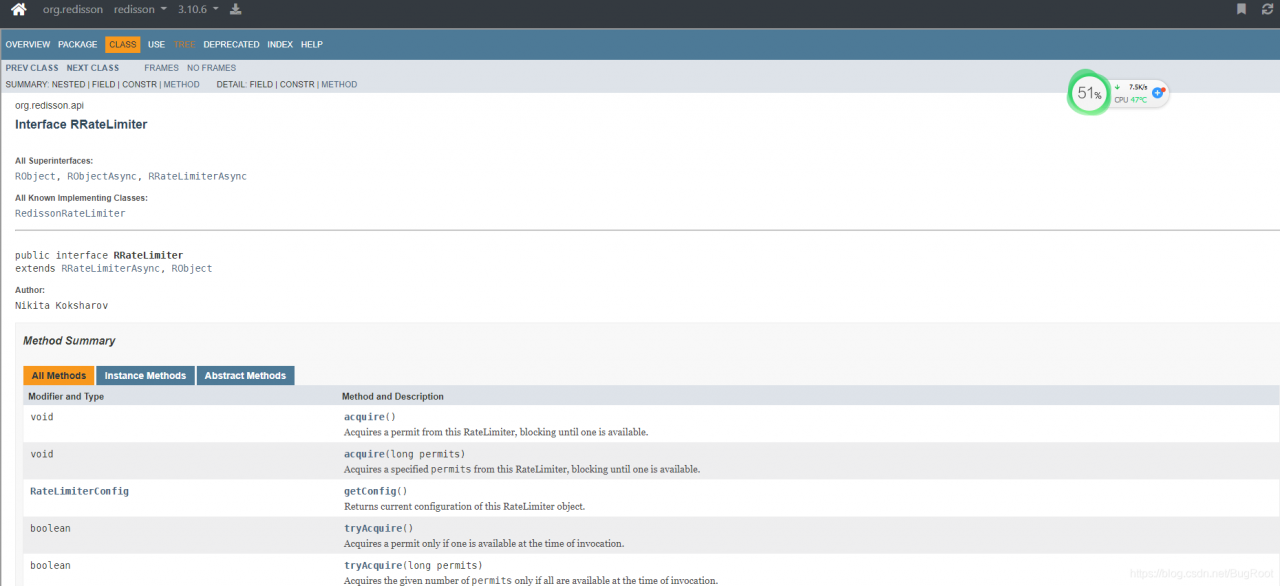Switch to FRAMES view
1280x586 pixels.
click(x=161, y=68)
